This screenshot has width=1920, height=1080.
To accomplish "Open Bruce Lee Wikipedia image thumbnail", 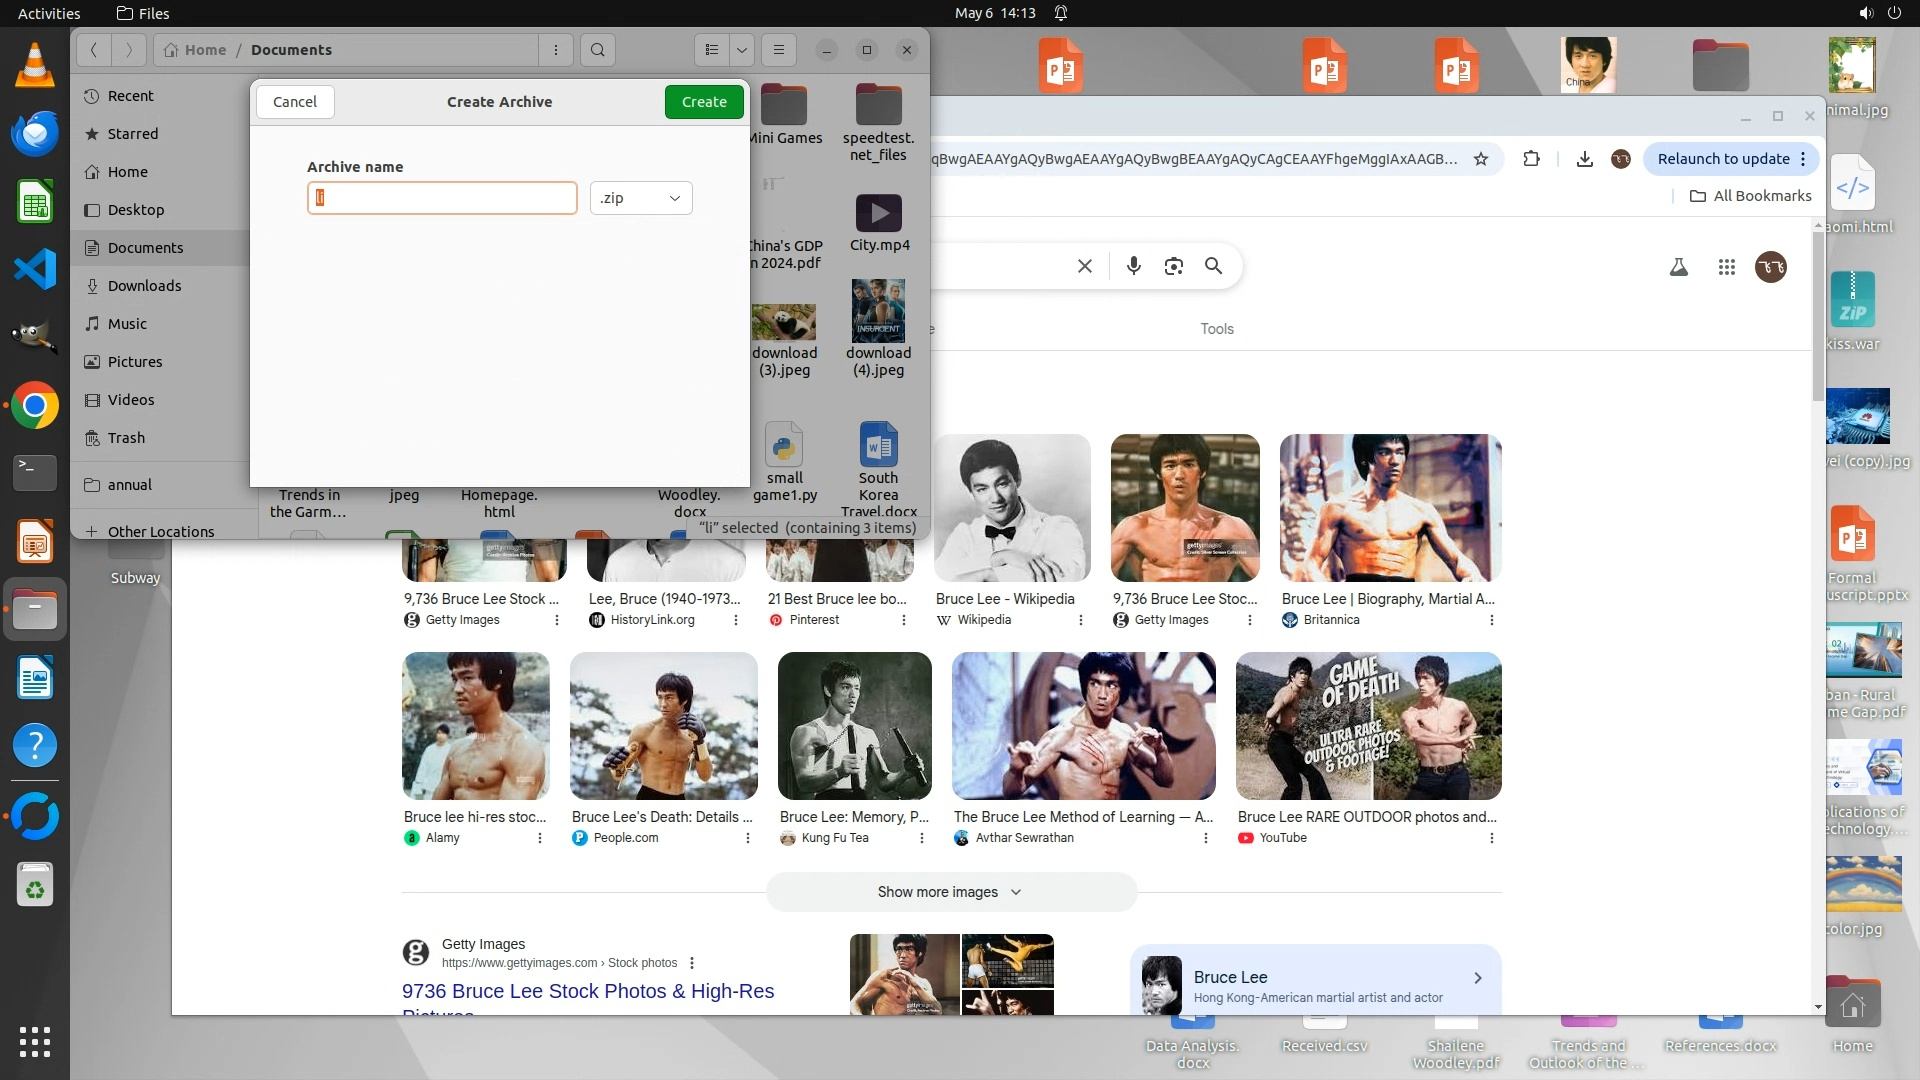I will tap(1012, 508).
